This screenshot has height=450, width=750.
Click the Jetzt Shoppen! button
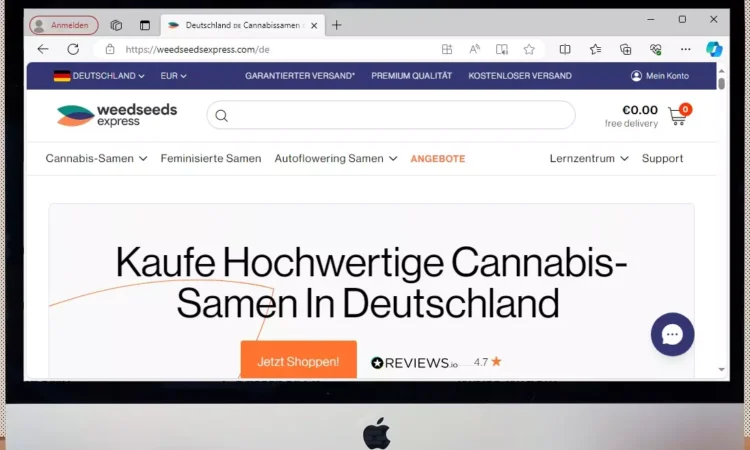pyautogui.click(x=298, y=360)
